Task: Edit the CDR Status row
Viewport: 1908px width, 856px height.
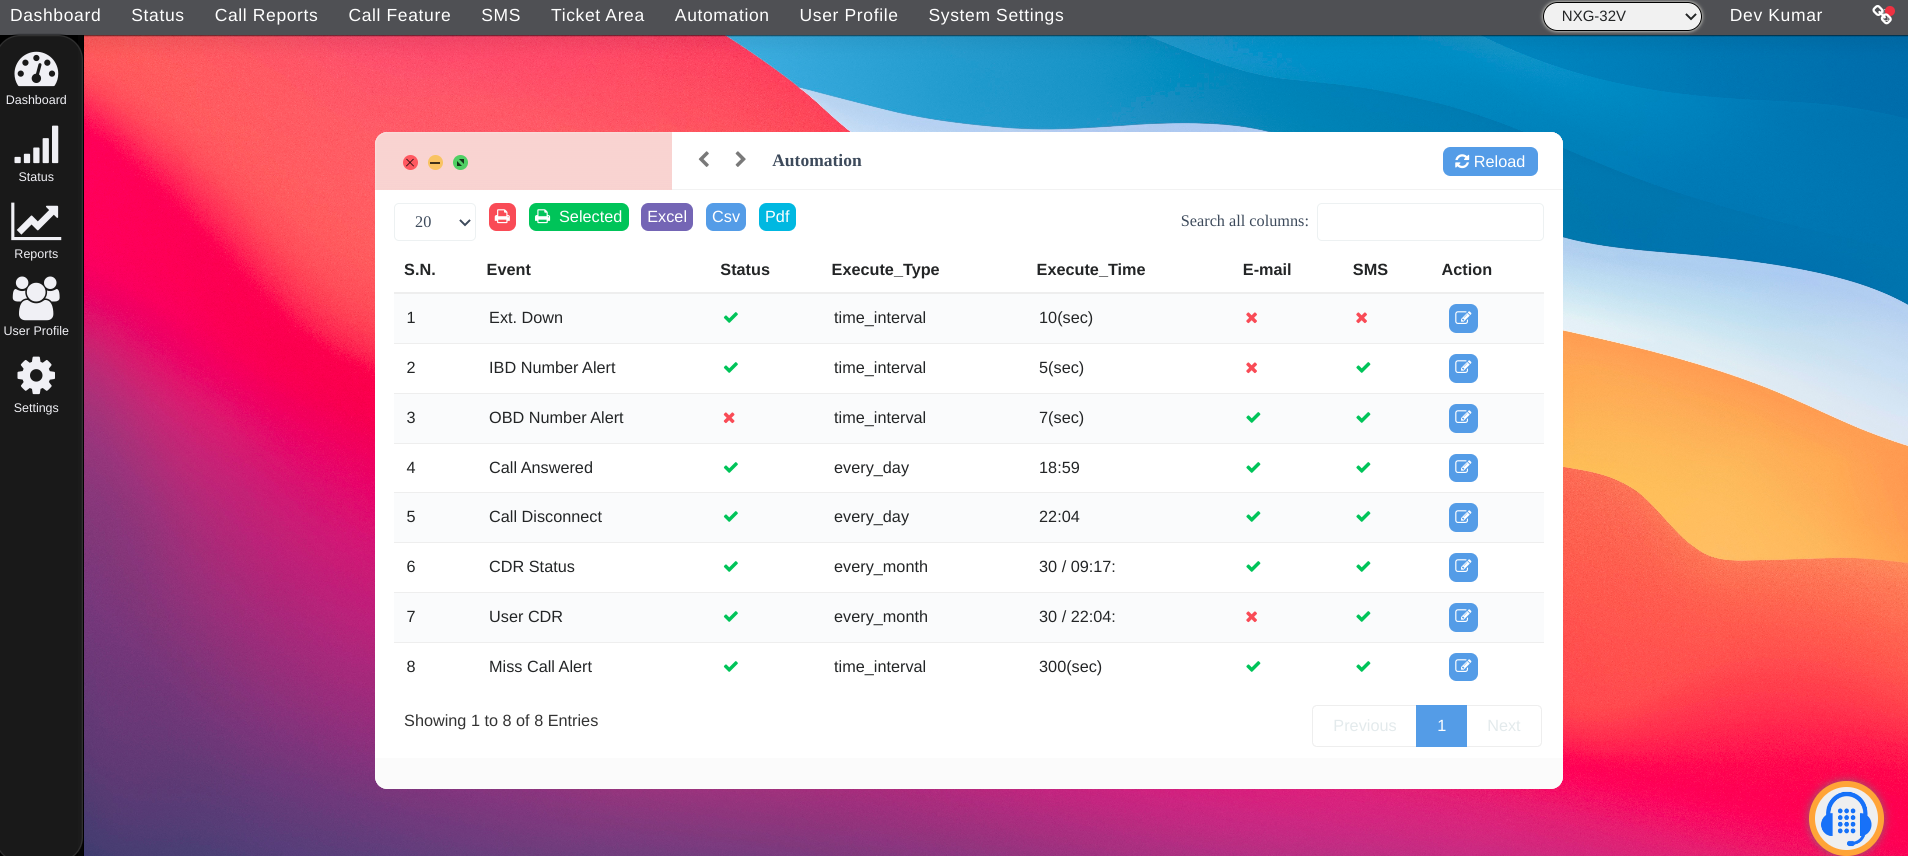Action: pos(1463,567)
